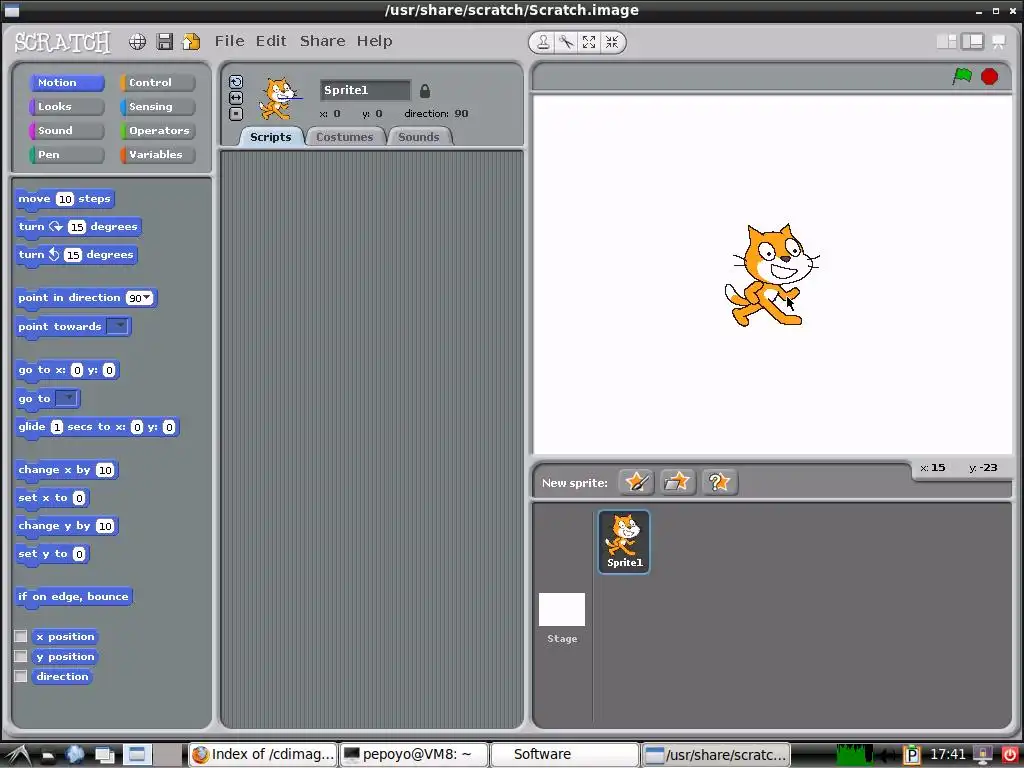Image resolution: width=1024 pixels, height=768 pixels.
Task: Open the Share menu
Action: pyautogui.click(x=323, y=41)
